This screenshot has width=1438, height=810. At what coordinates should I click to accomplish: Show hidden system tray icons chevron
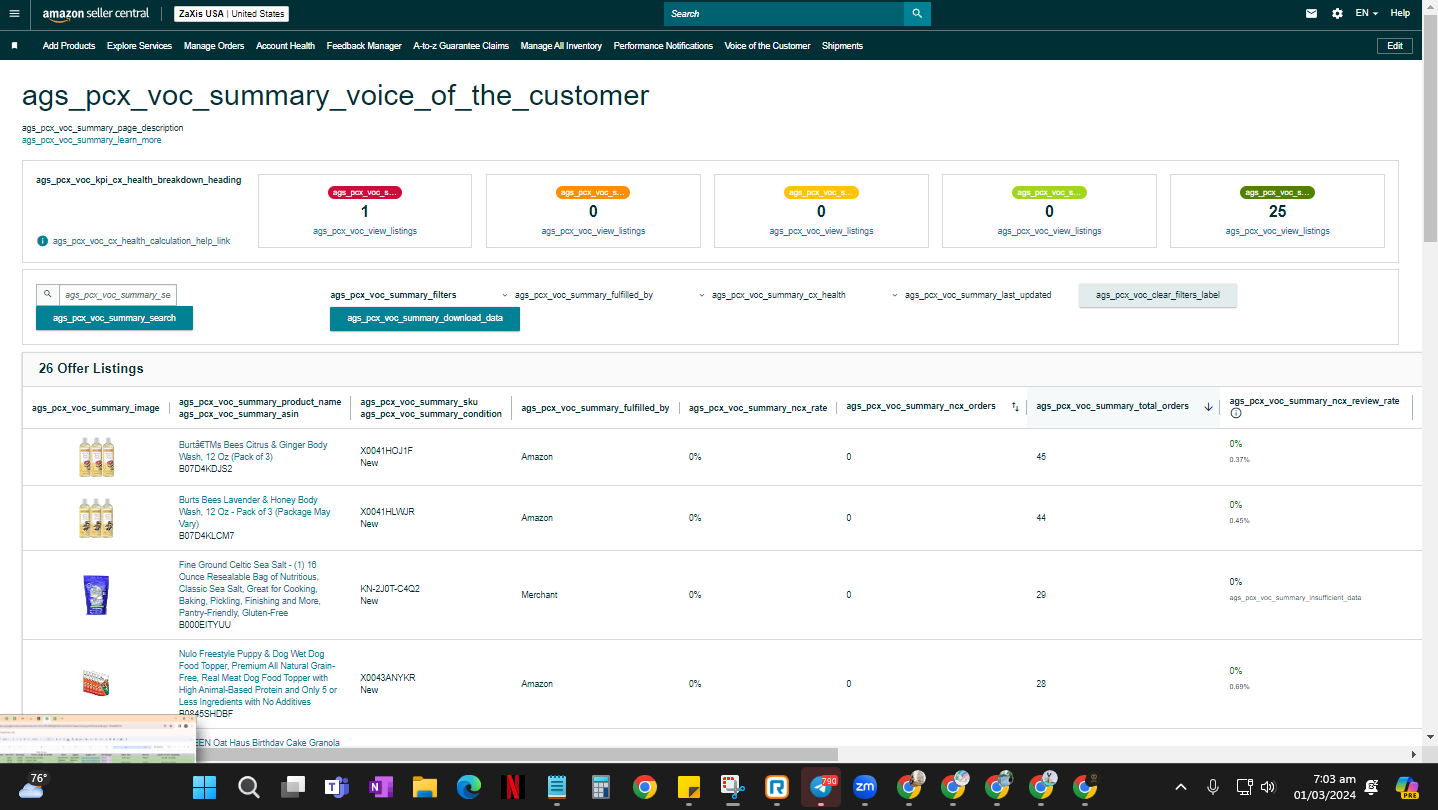[1181, 787]
